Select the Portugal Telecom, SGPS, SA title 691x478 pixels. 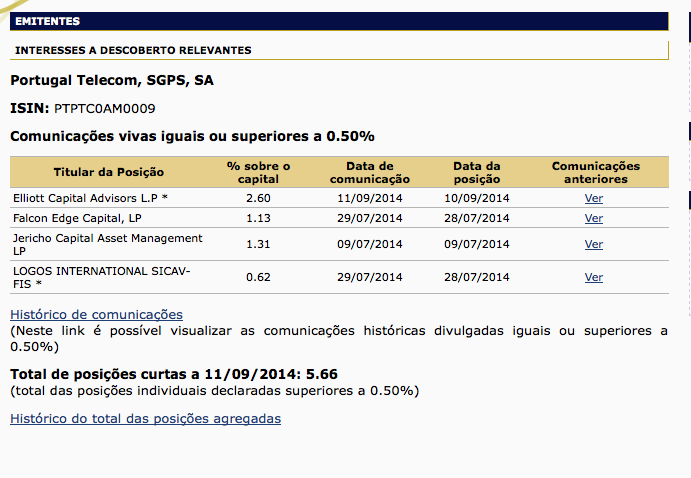[x=112, y=80]
